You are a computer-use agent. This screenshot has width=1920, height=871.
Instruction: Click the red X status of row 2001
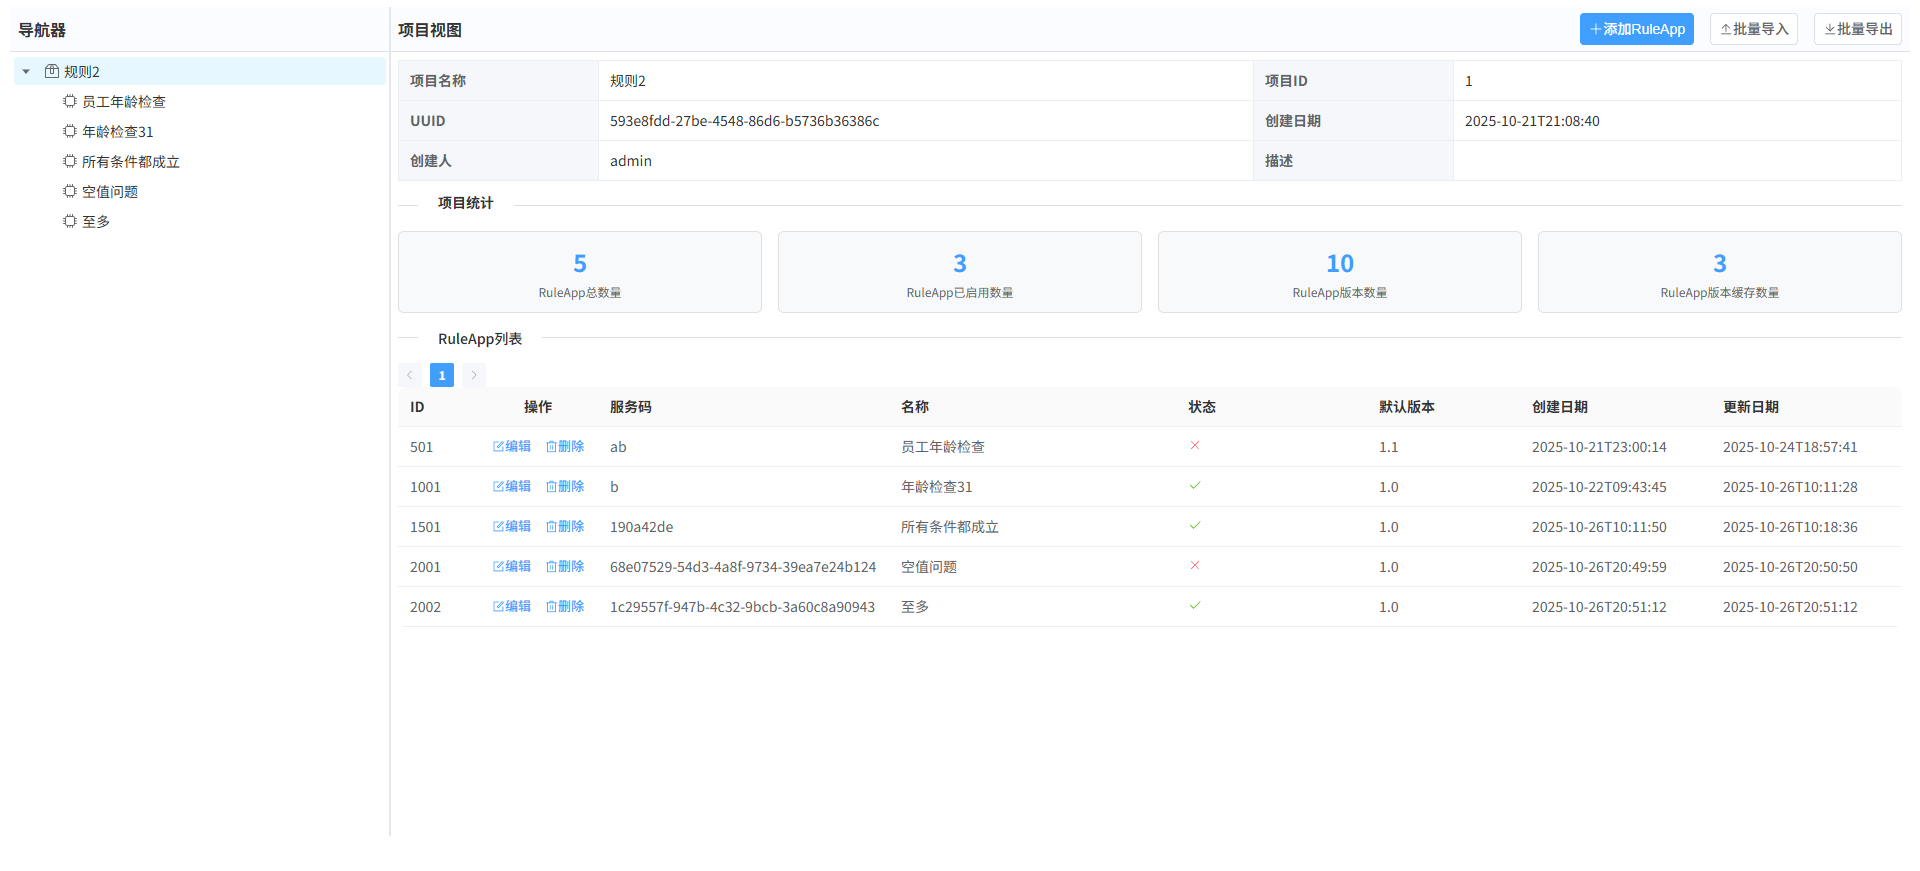click(x=1194, y=566)
